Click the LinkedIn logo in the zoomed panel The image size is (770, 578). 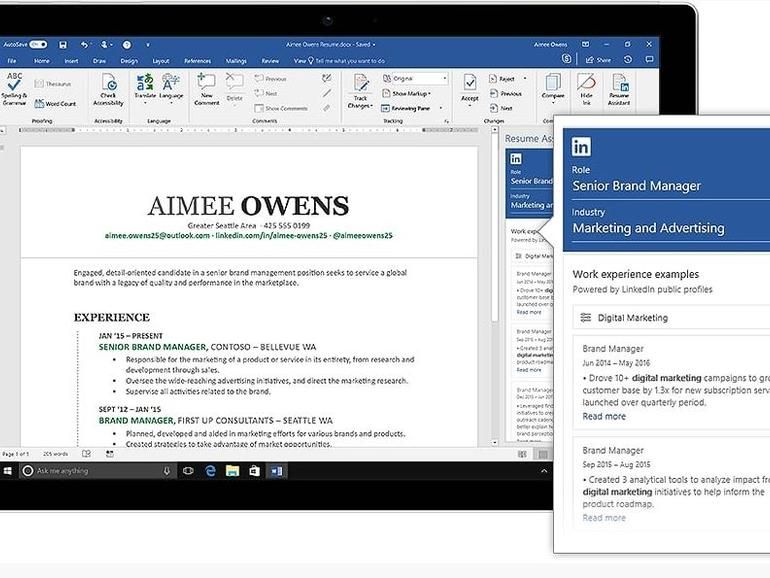(x=581, y=147)
